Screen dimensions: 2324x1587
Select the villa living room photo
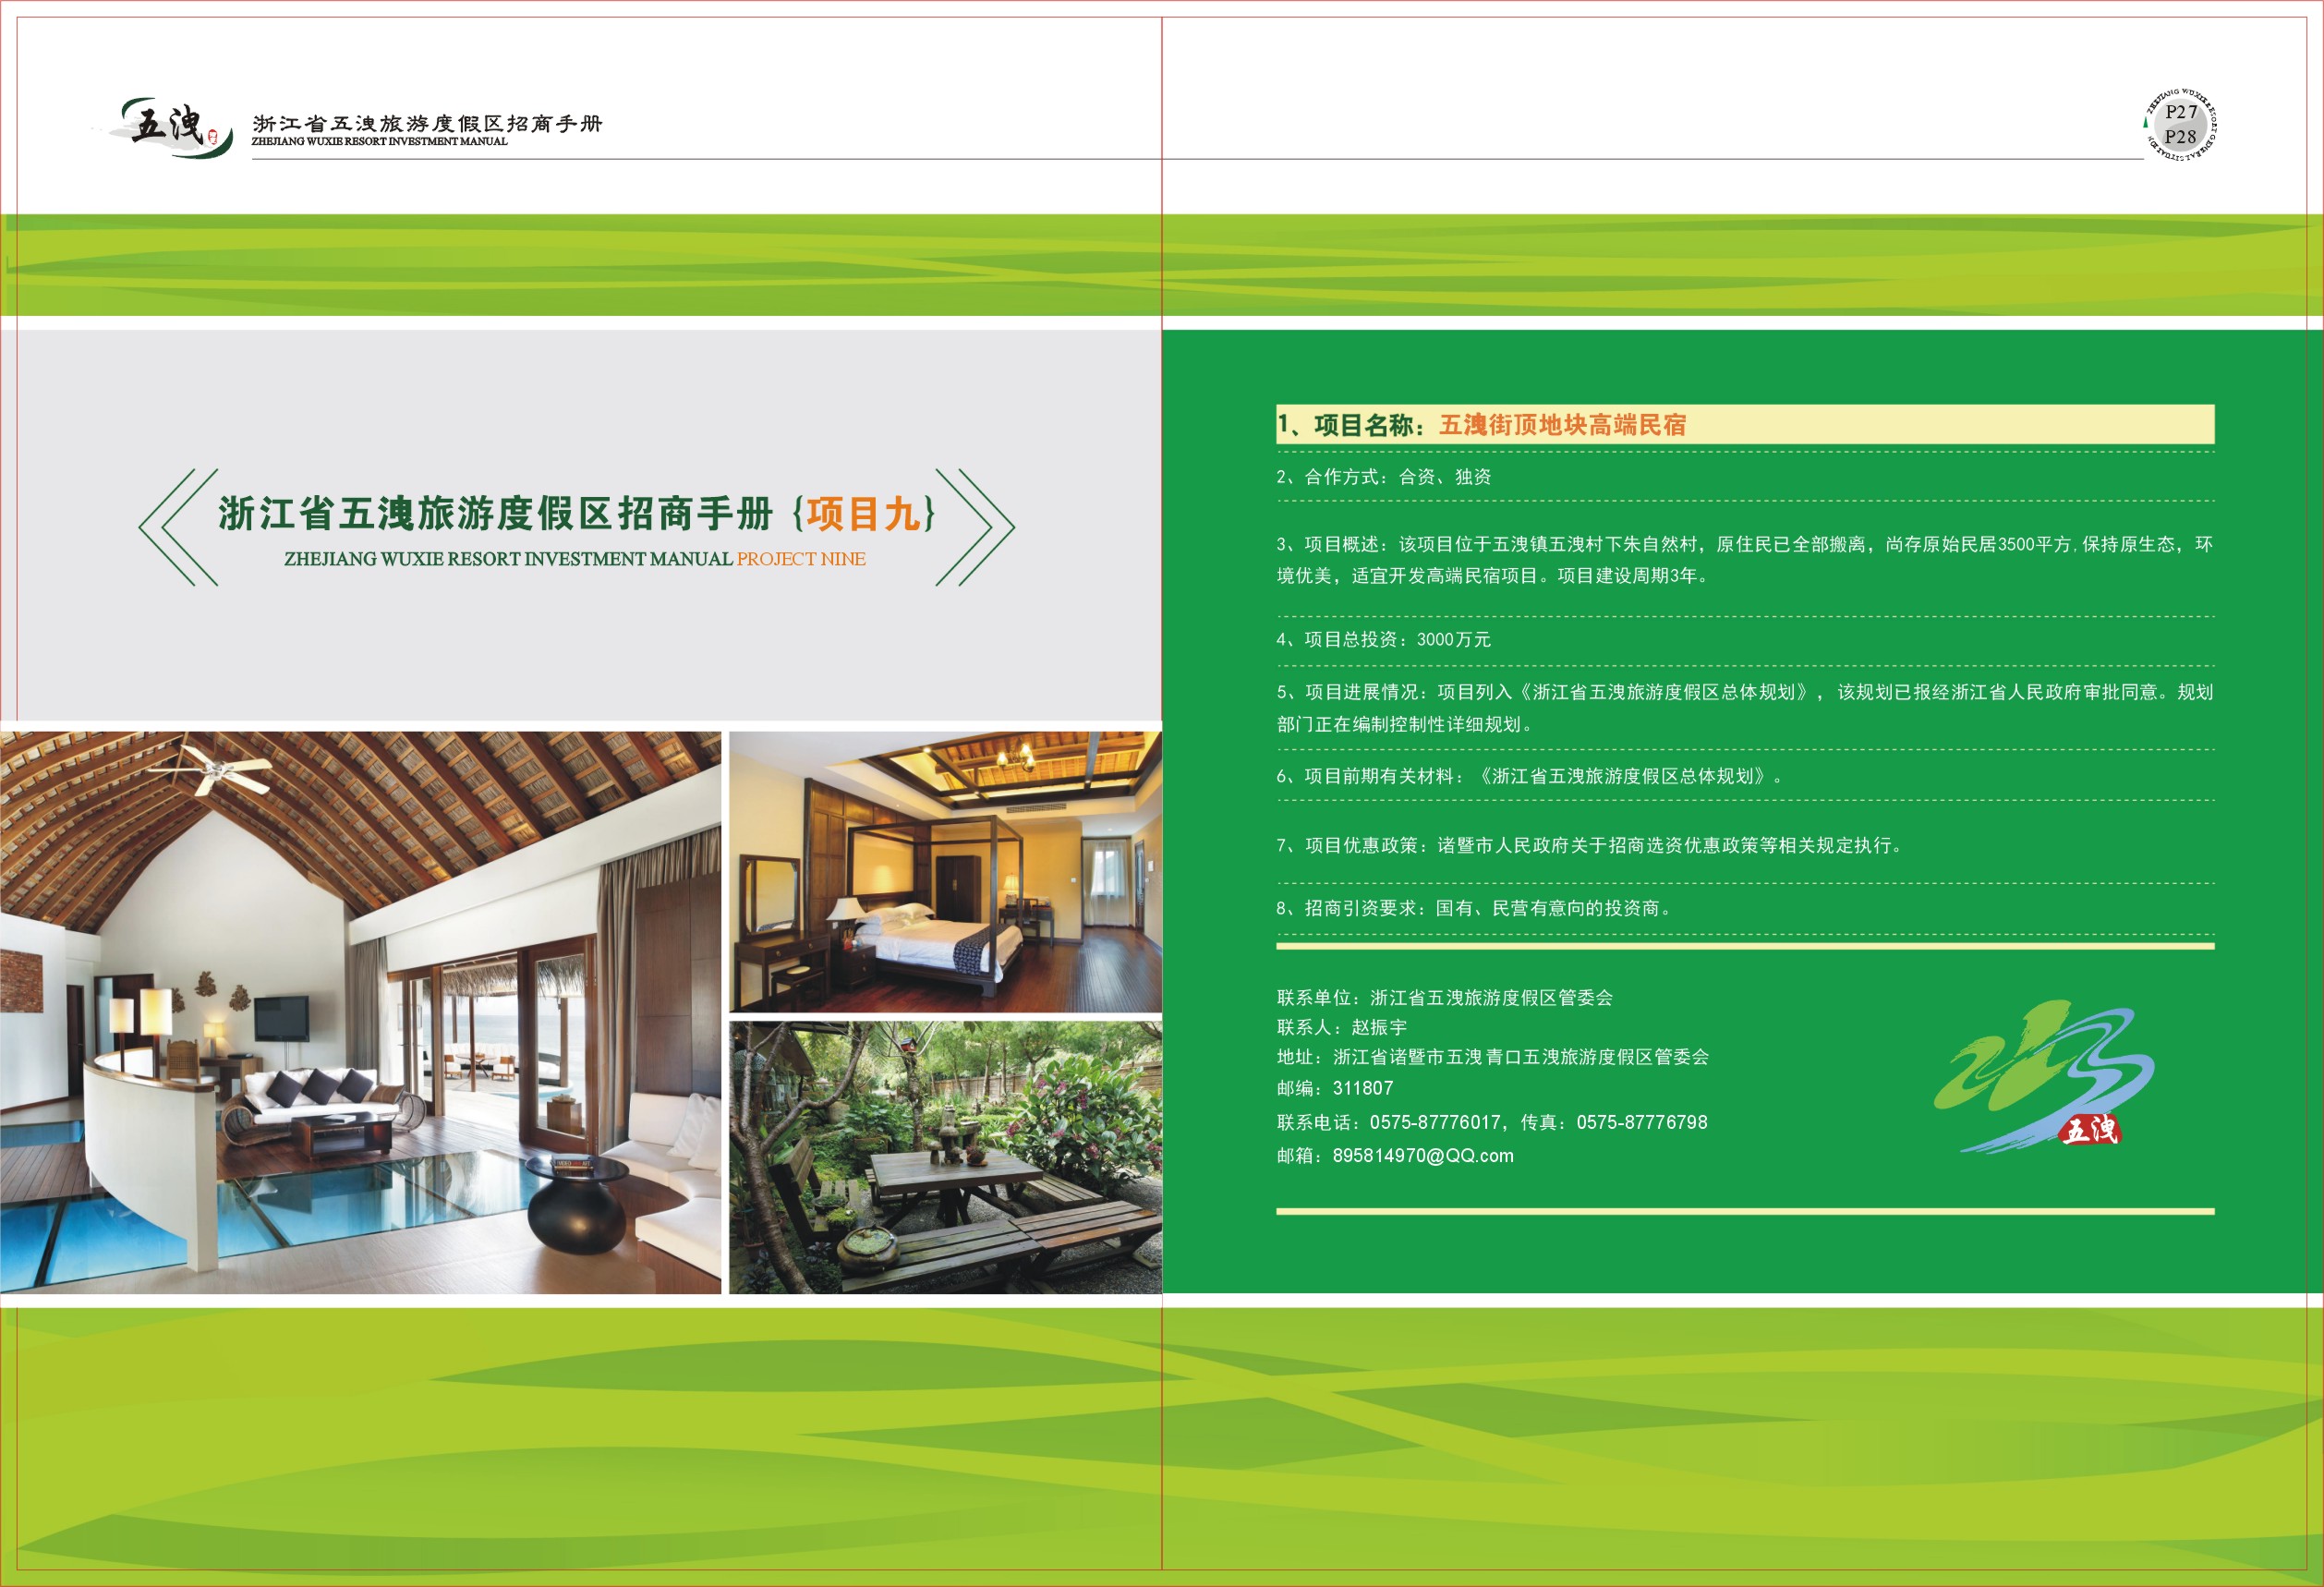pyautogui.click(x=360, y=1012)
